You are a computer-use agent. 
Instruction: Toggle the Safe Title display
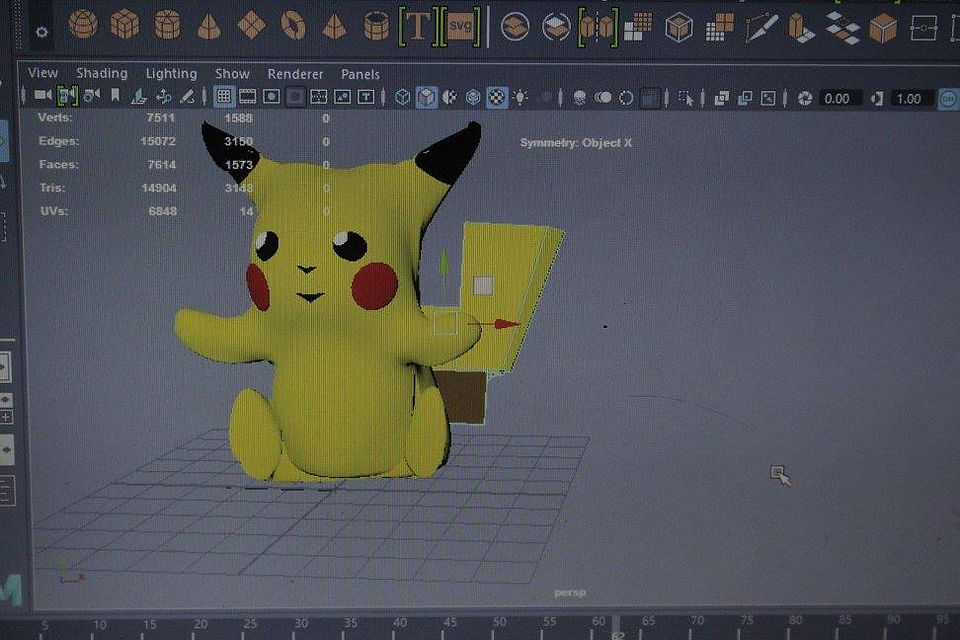[366, 97]
